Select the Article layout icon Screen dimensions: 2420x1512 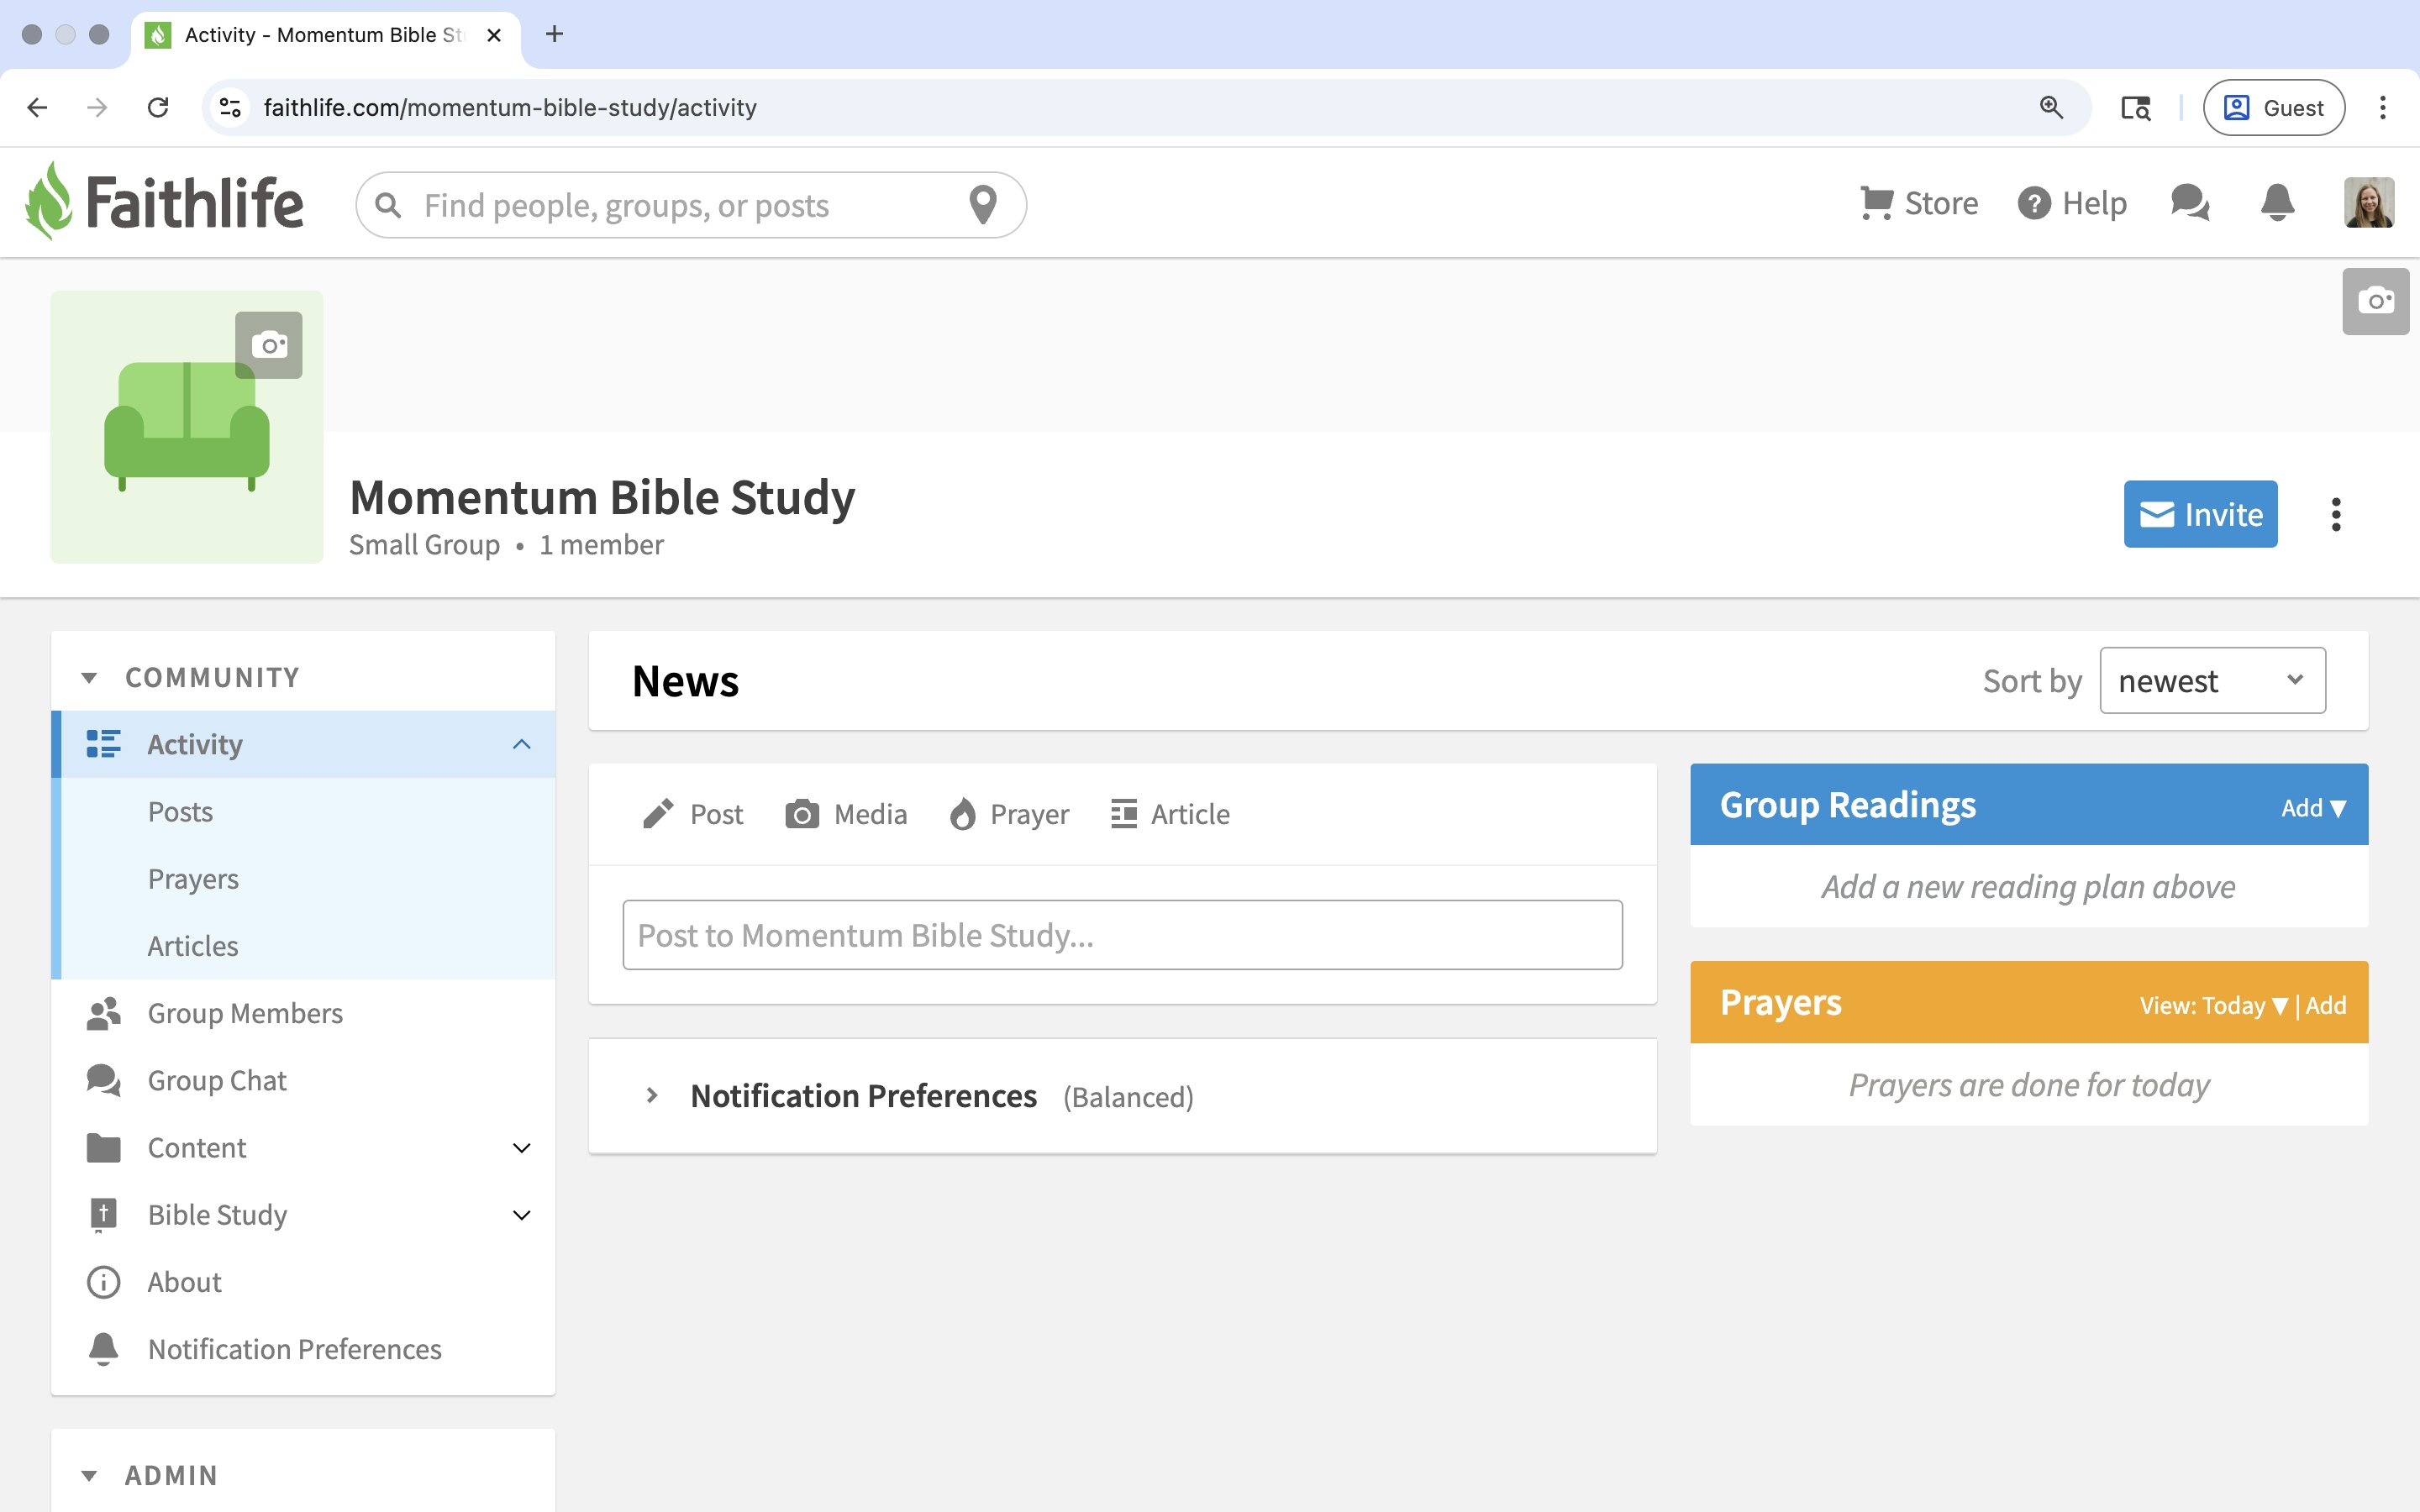tap(1124, 814)
